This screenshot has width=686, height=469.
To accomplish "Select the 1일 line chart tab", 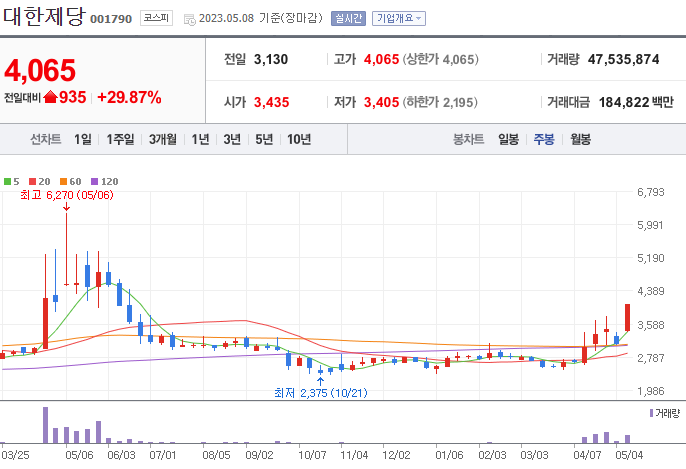I will coord(83,139).
